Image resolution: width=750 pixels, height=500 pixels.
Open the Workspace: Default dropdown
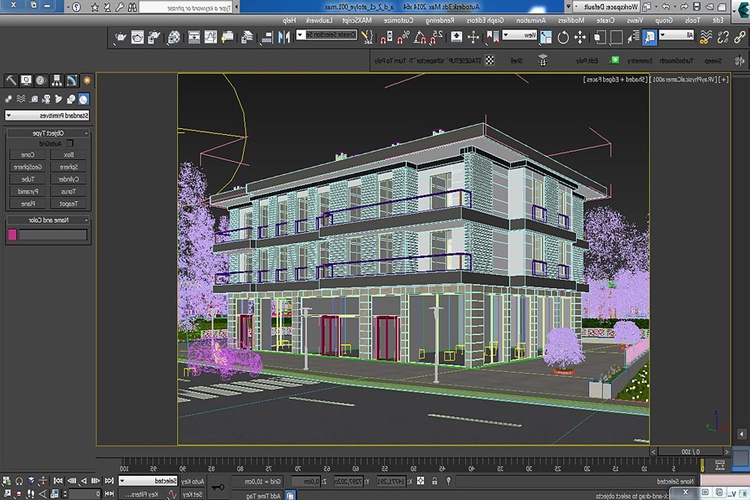click(606, 7)
